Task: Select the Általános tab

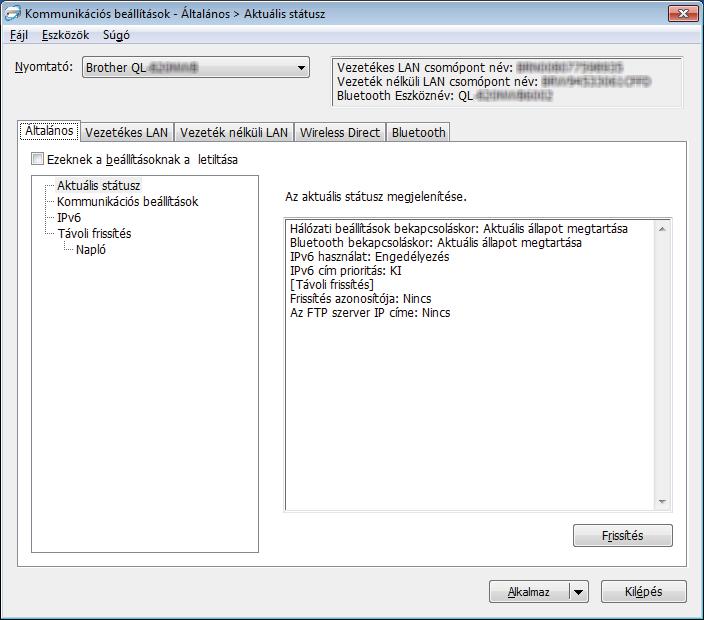Action: [x=49, y=131]
